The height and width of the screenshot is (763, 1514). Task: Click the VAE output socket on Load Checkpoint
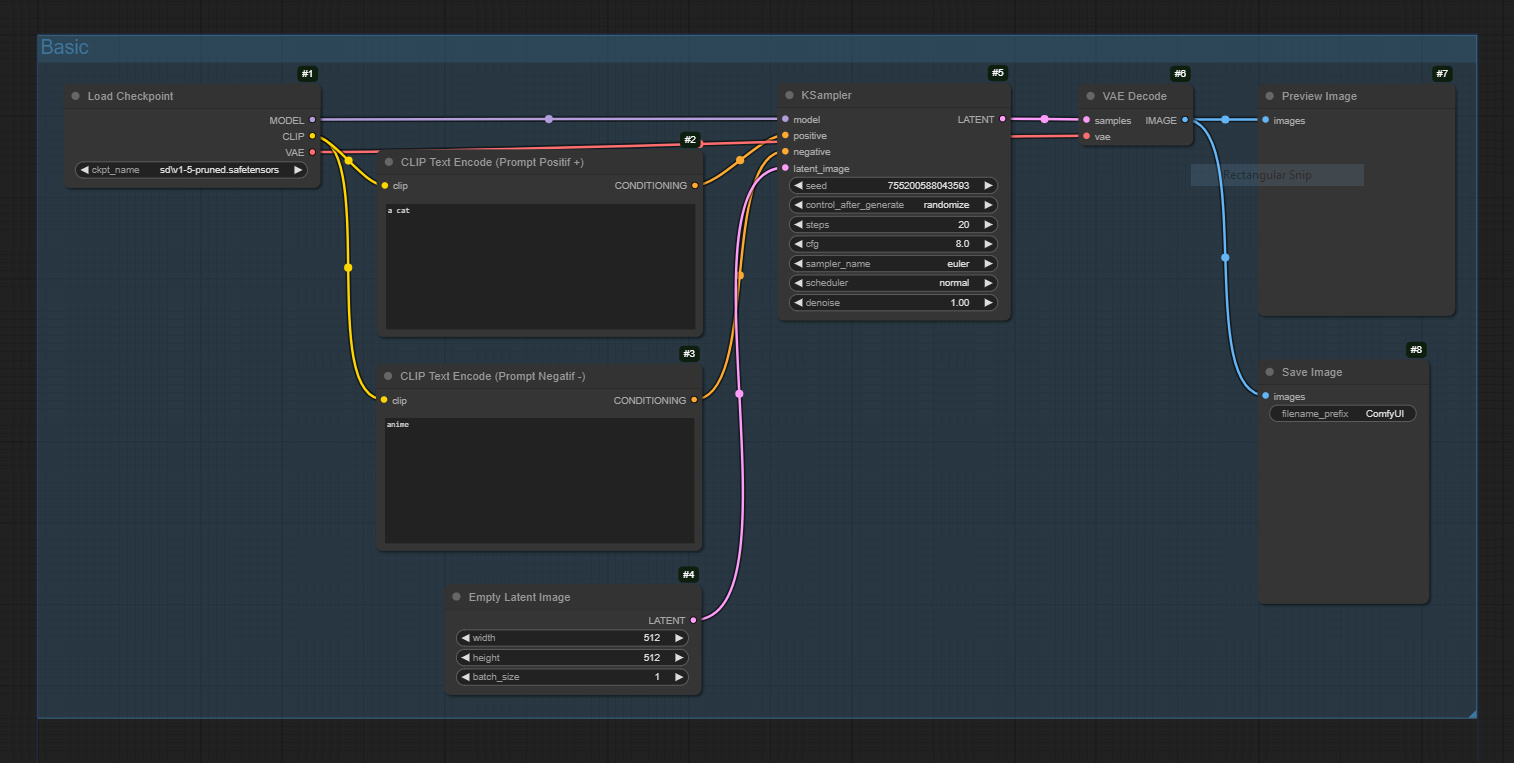(x=312, y=152)
